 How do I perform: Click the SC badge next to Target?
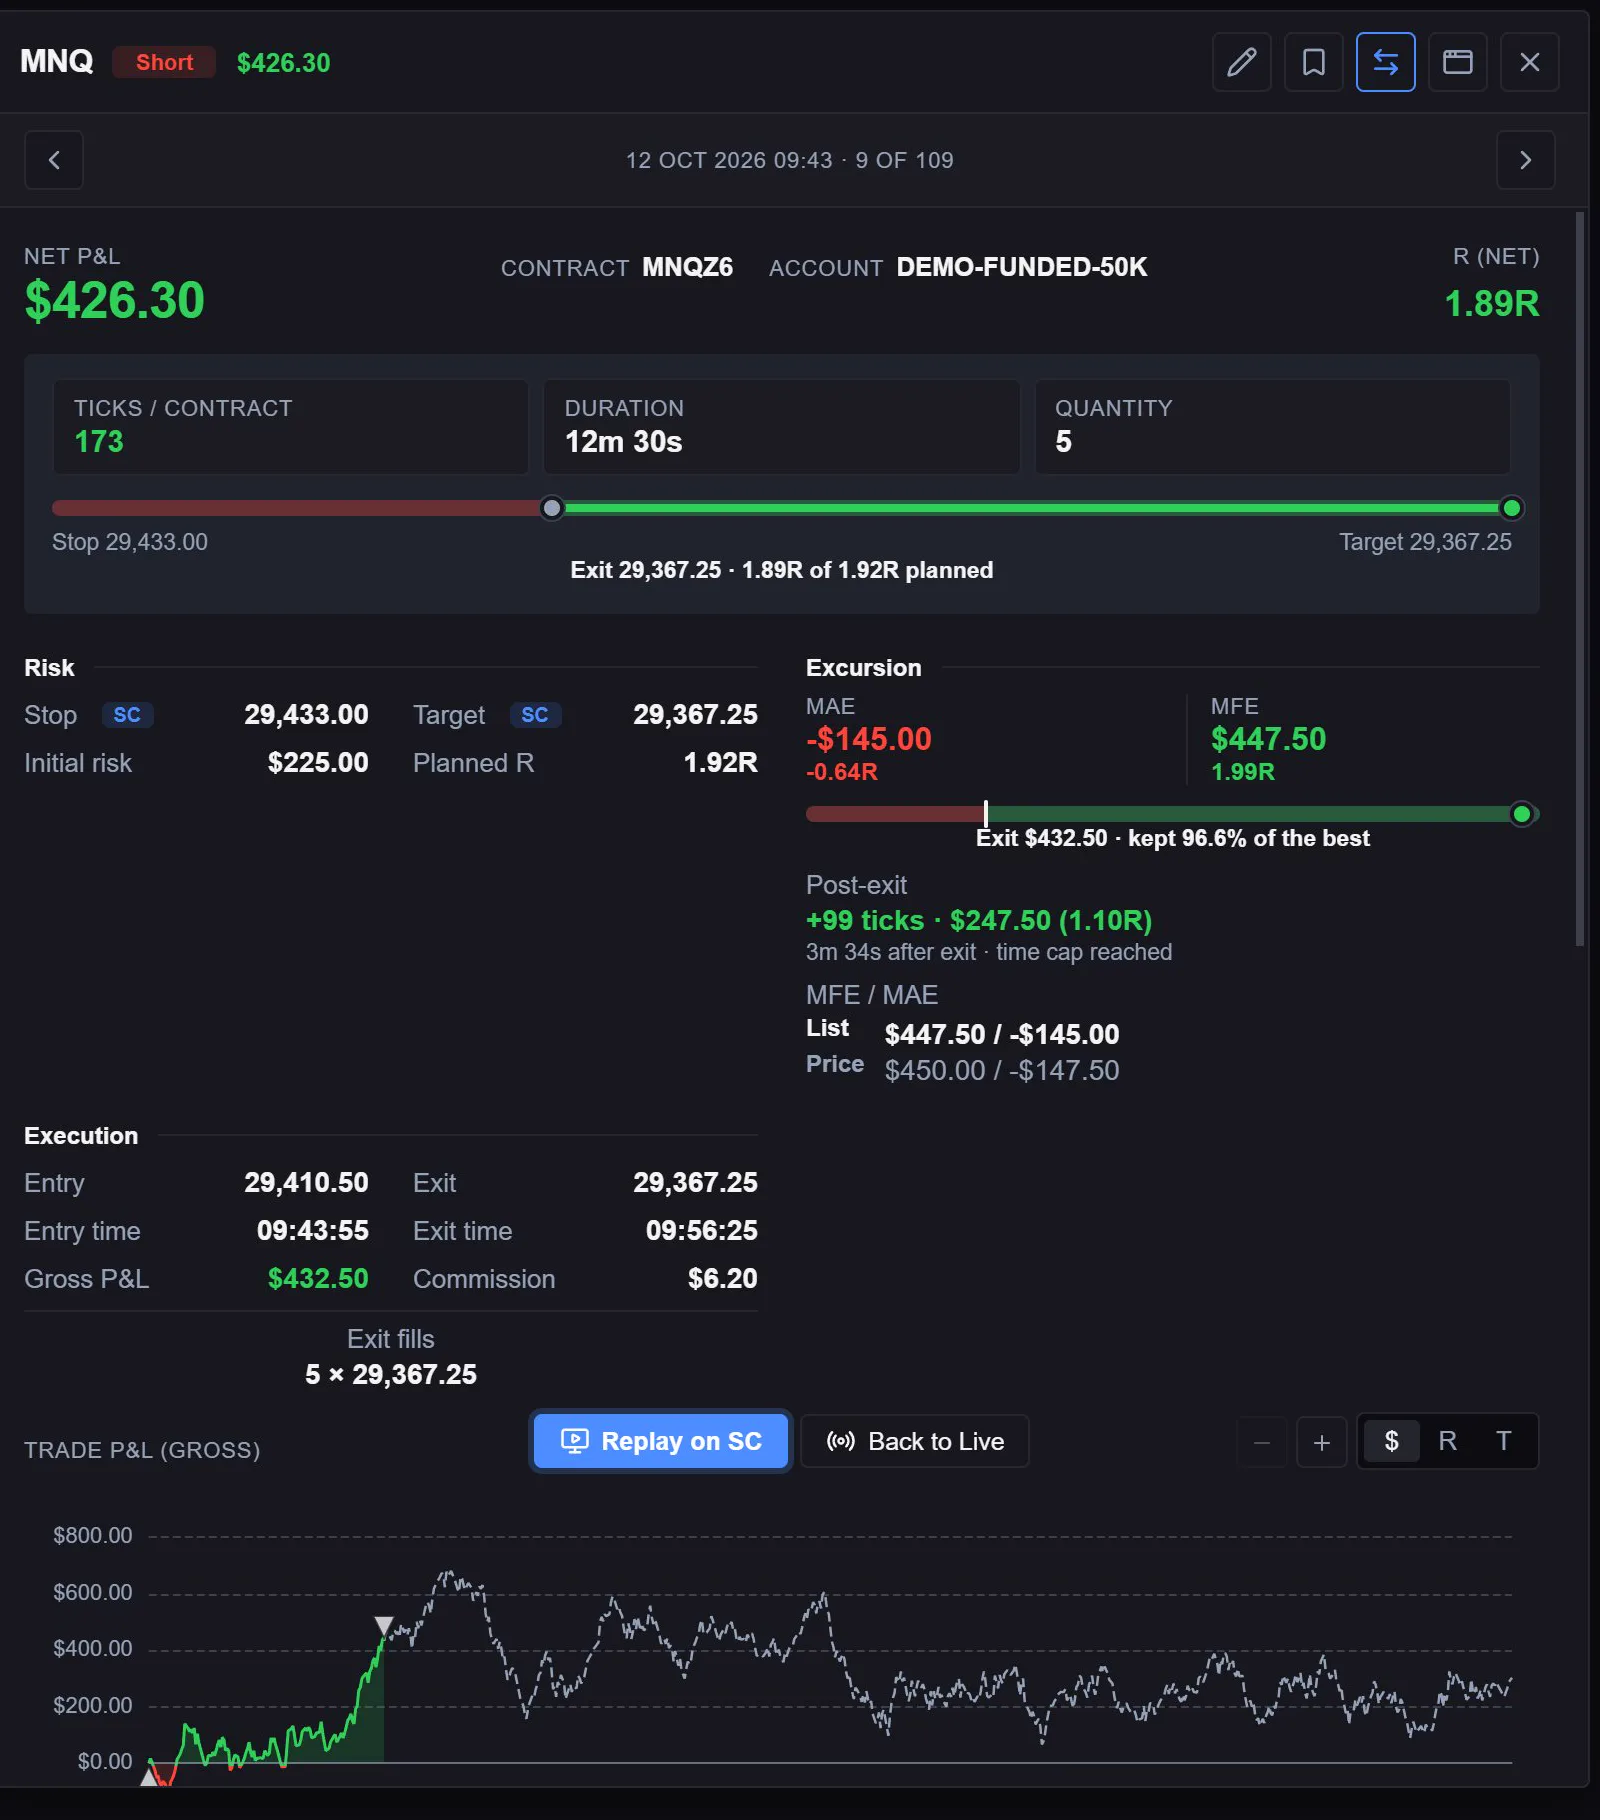click(535, 715)
